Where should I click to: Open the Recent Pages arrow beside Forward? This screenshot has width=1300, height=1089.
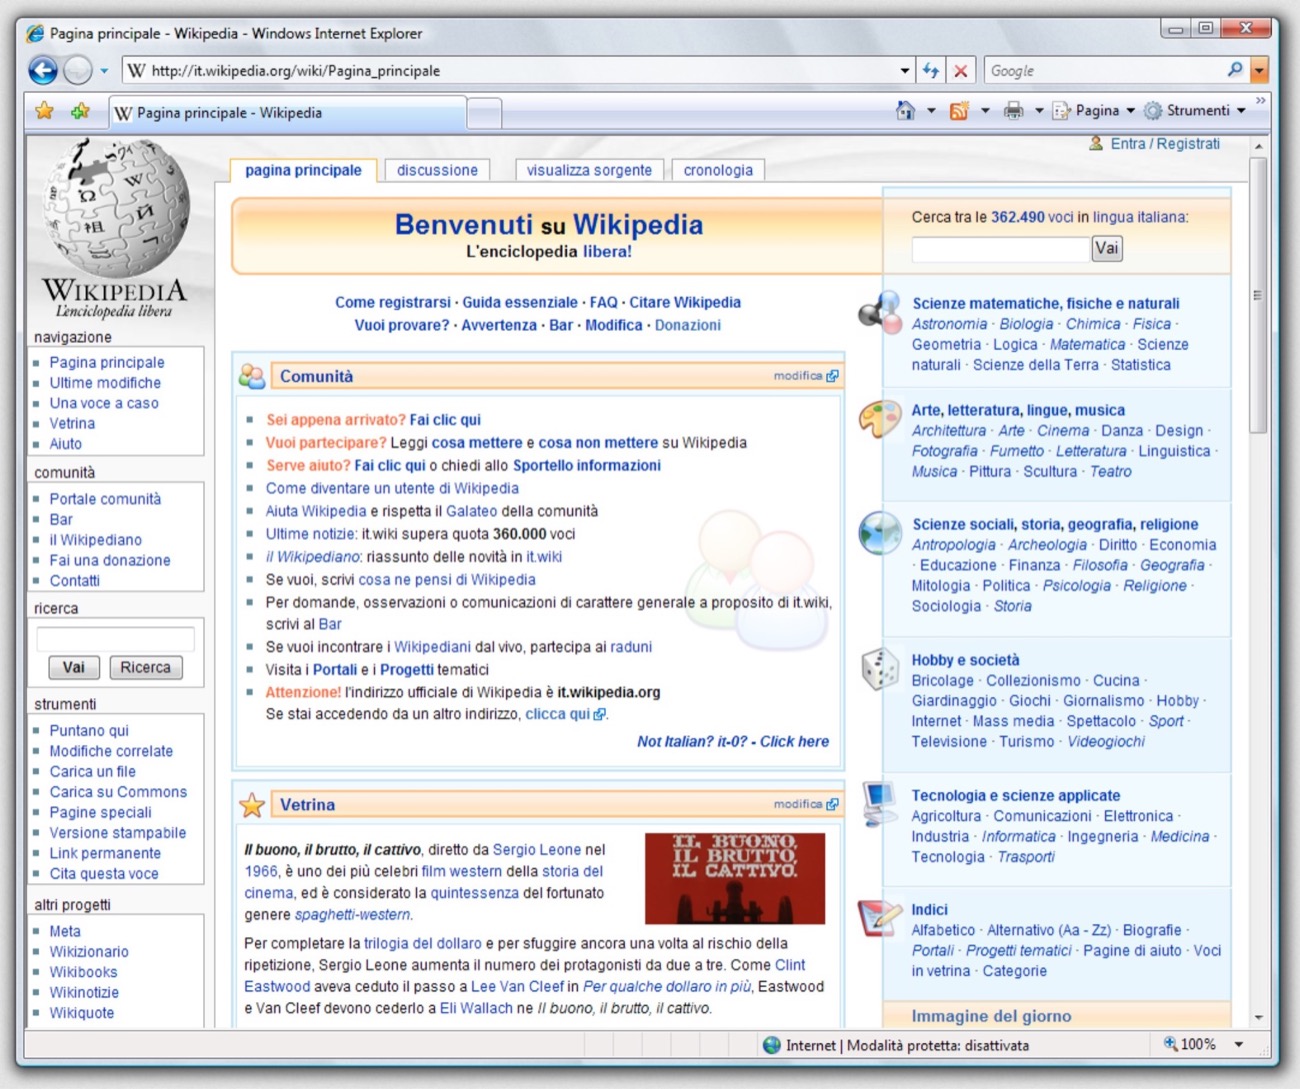[x=104, y=71]
